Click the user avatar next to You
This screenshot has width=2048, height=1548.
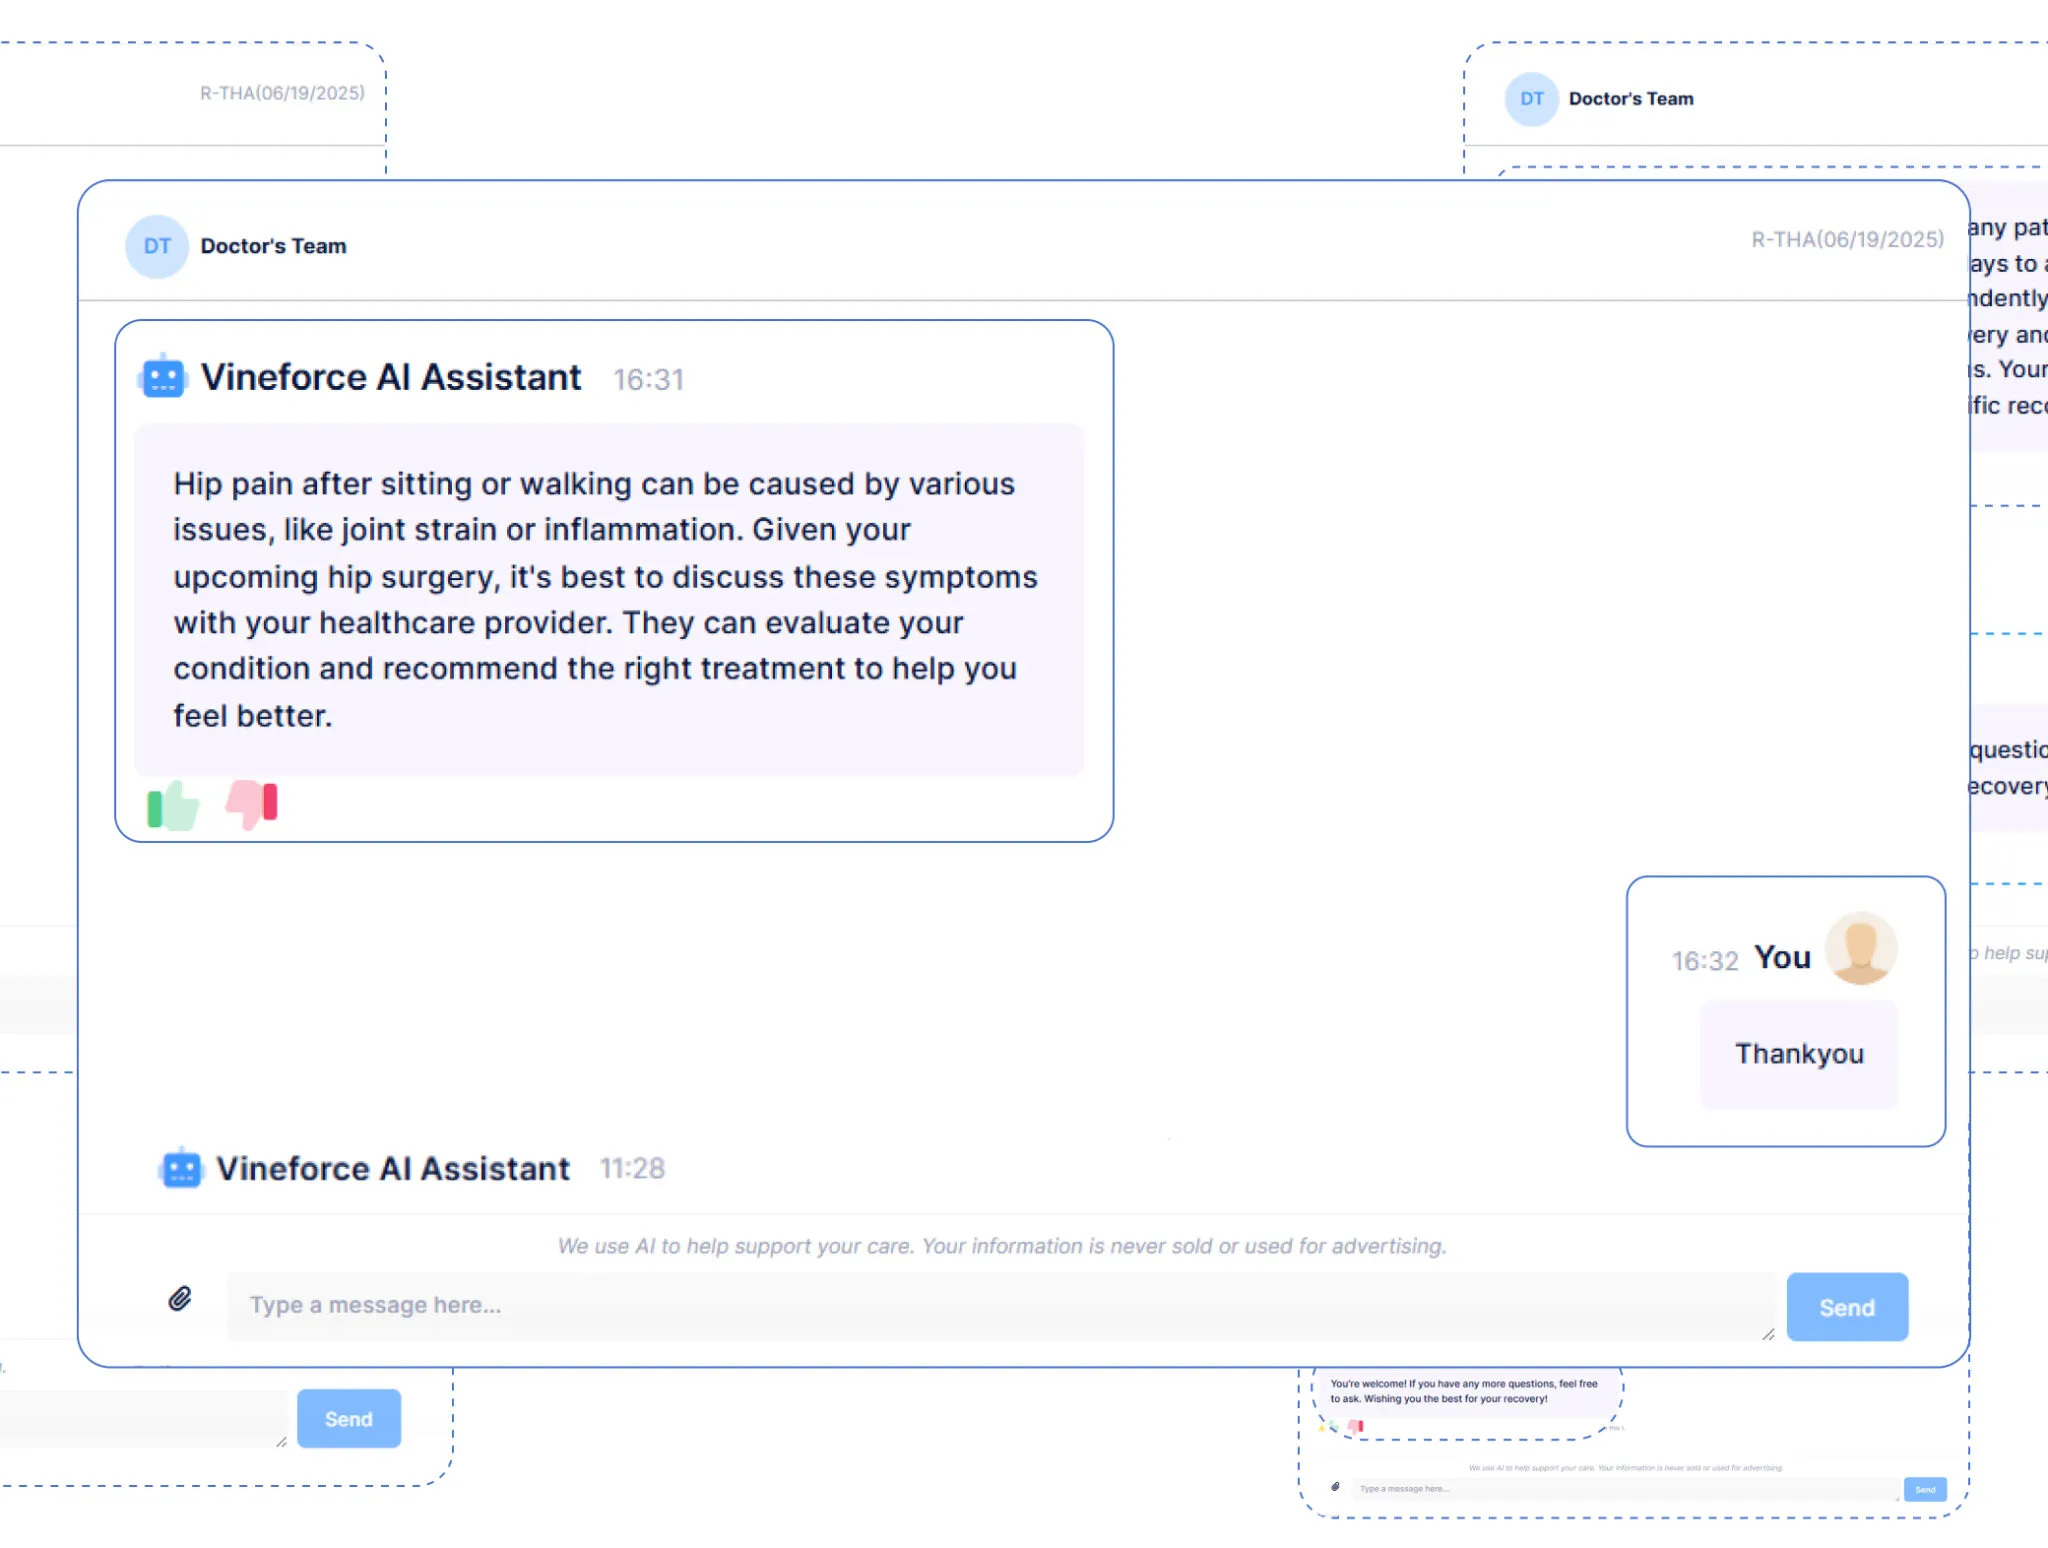(x=1860, y=948)
